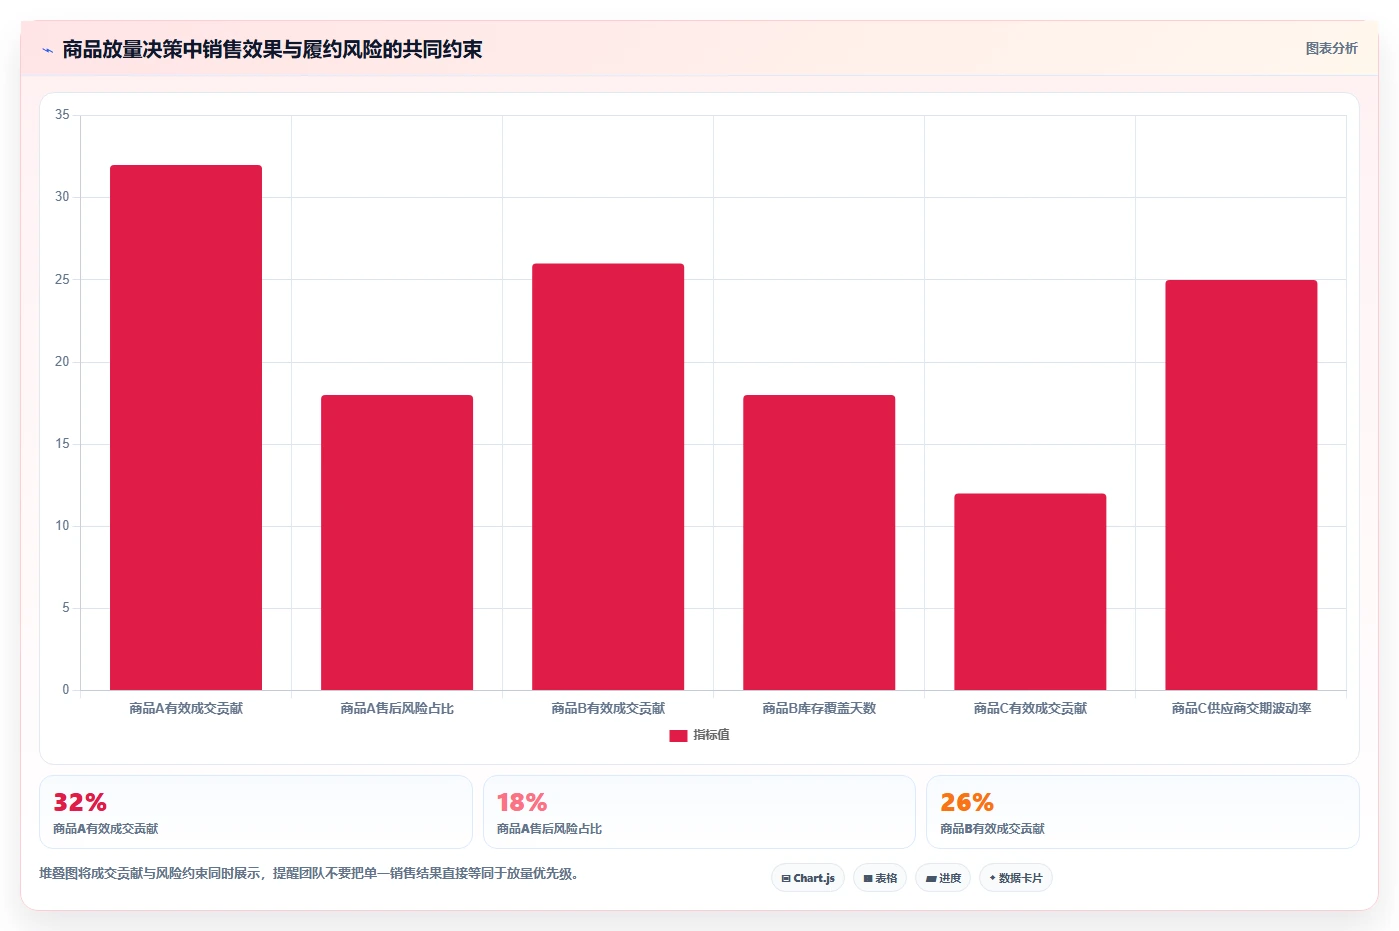Click the y-axis value 35

click(62, 115)
